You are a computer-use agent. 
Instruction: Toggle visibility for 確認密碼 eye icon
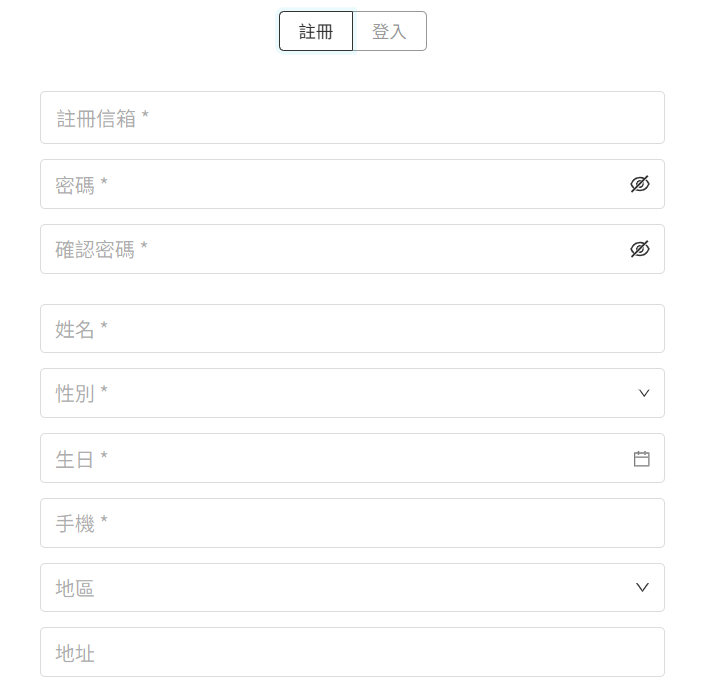click(640, 249)
